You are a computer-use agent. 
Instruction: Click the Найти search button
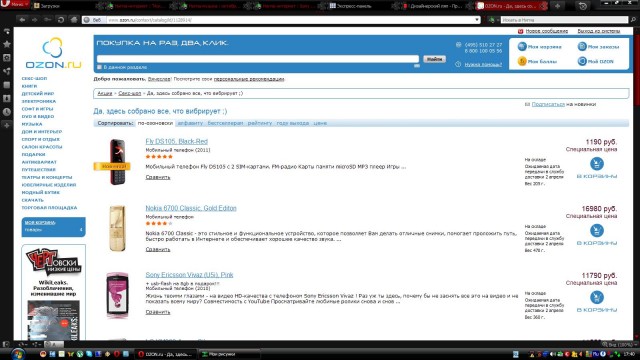434,59
